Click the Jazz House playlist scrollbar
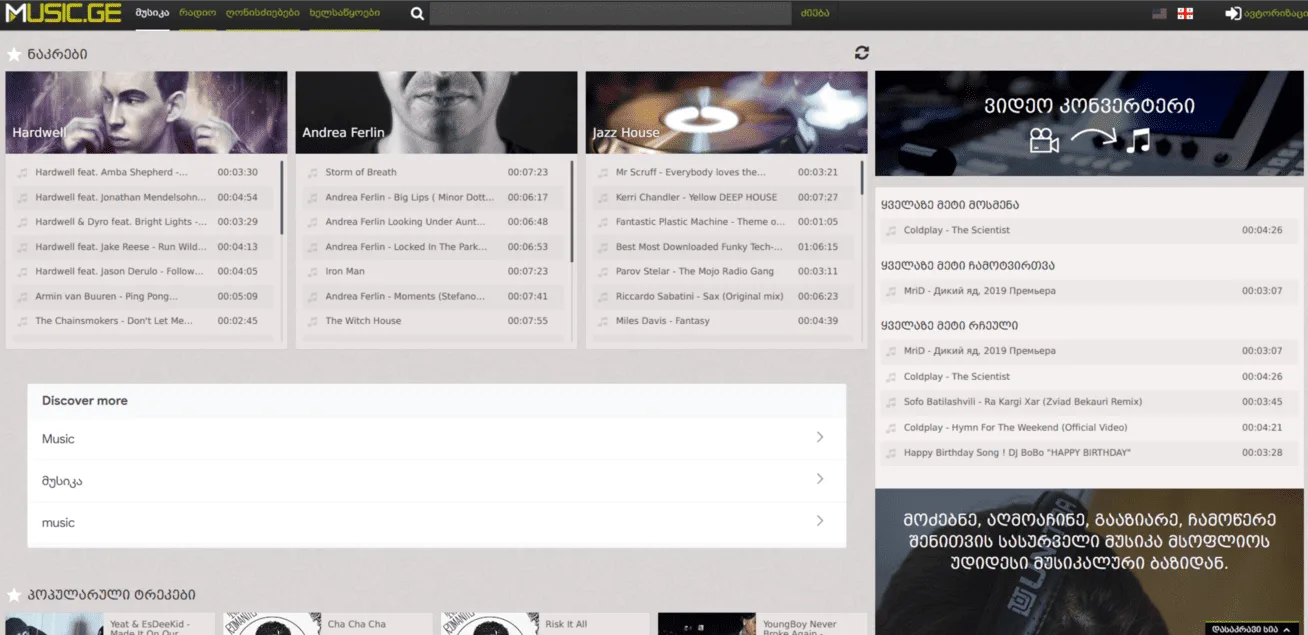 [862, 177]
